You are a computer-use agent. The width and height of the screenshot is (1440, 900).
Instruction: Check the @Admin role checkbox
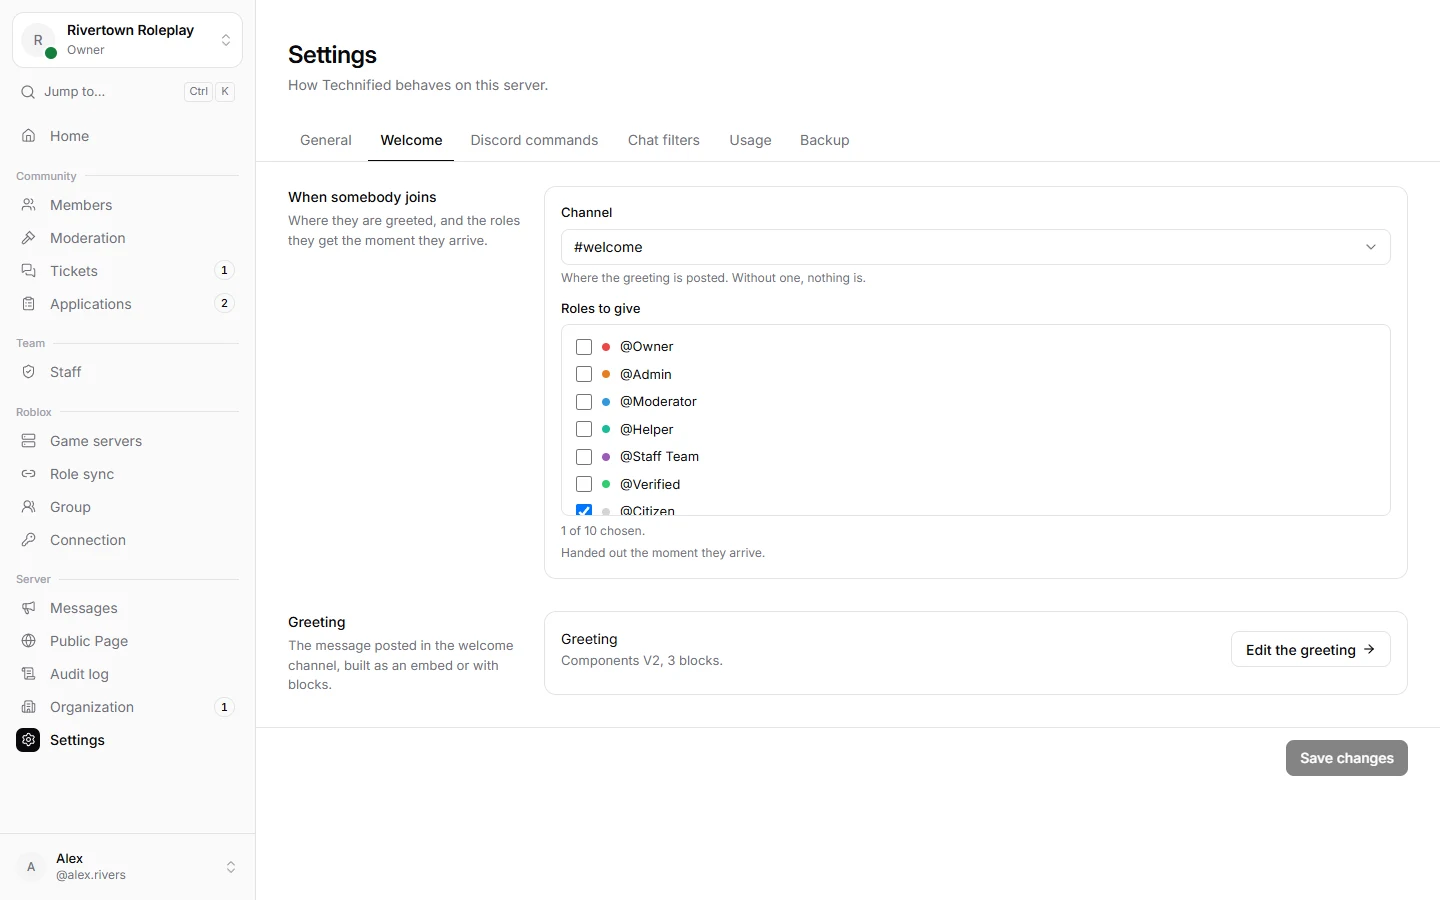pos(584,374)
